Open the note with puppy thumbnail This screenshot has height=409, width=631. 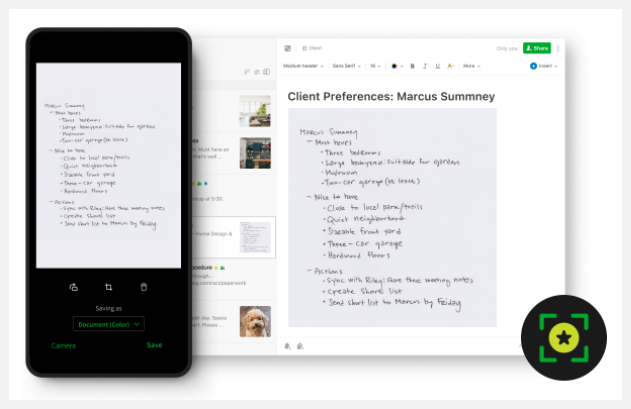coord(235,321)
